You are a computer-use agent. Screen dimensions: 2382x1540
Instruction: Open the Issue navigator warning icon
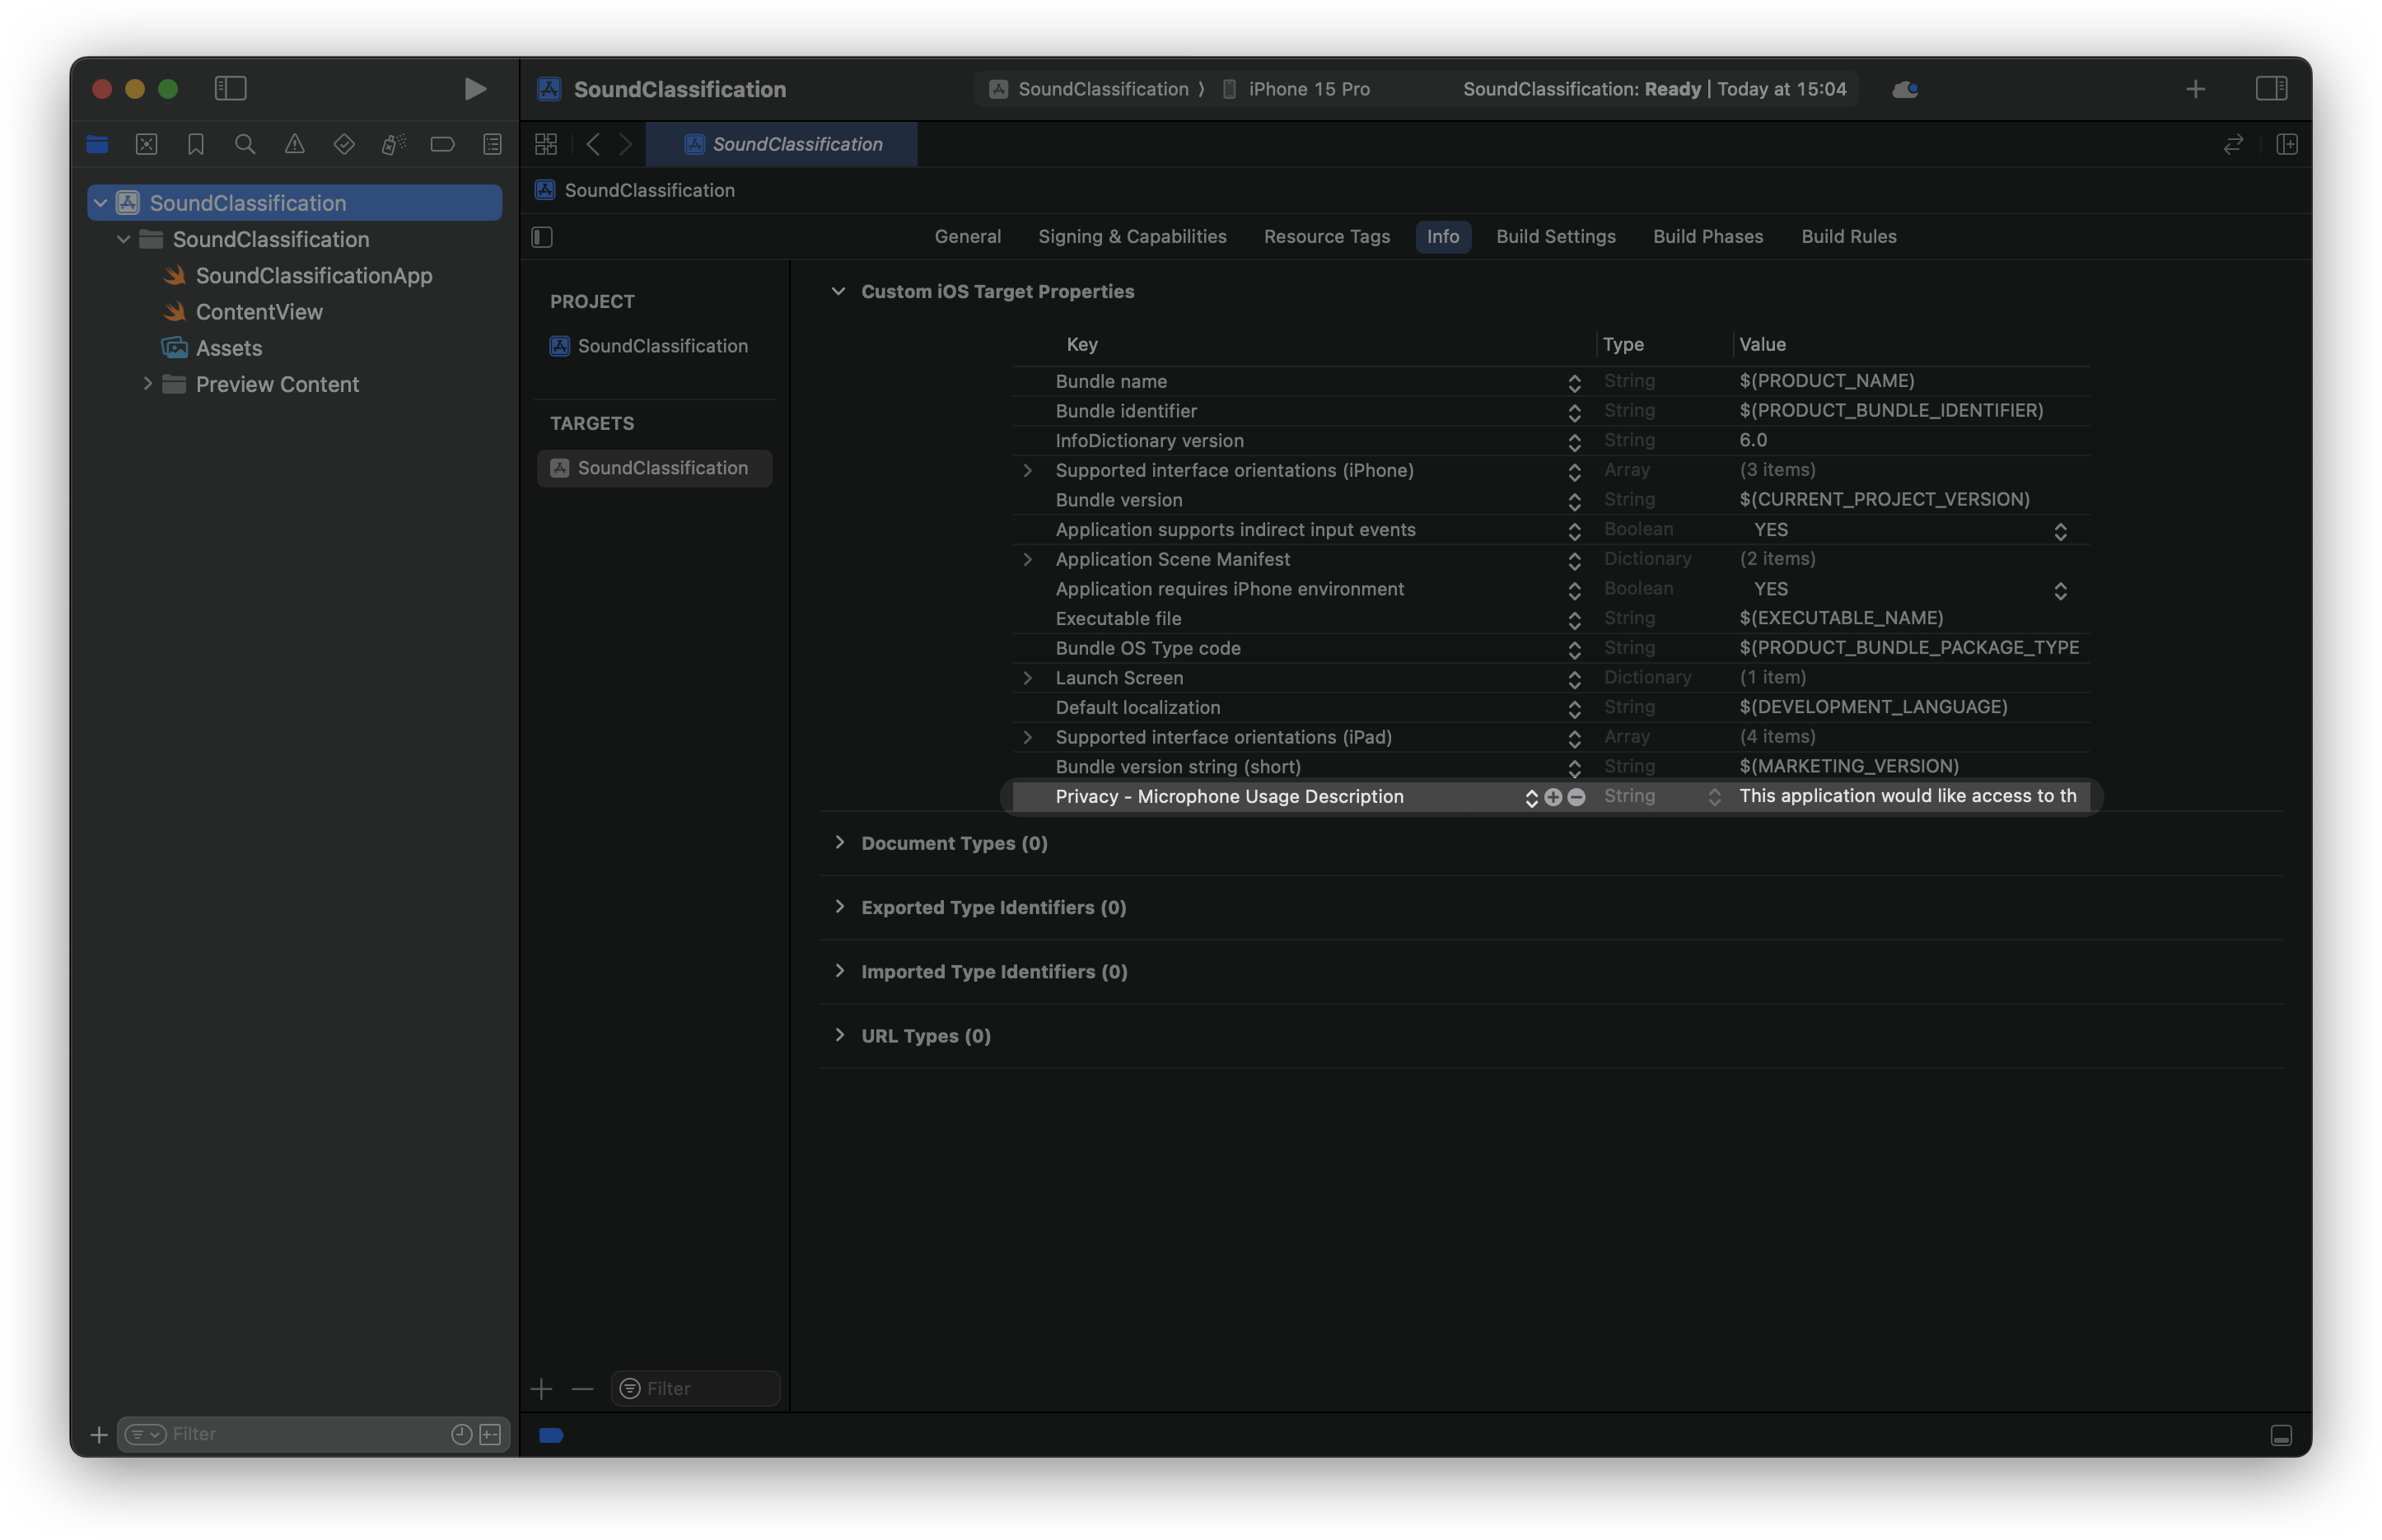coord(294,144)
